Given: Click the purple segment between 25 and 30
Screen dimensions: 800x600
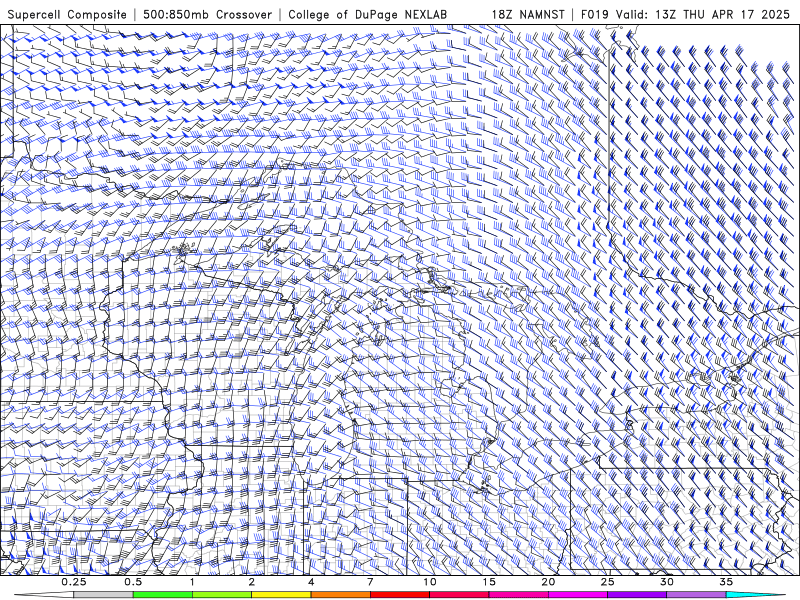Looking at the screenshot, I should point(637,595).
